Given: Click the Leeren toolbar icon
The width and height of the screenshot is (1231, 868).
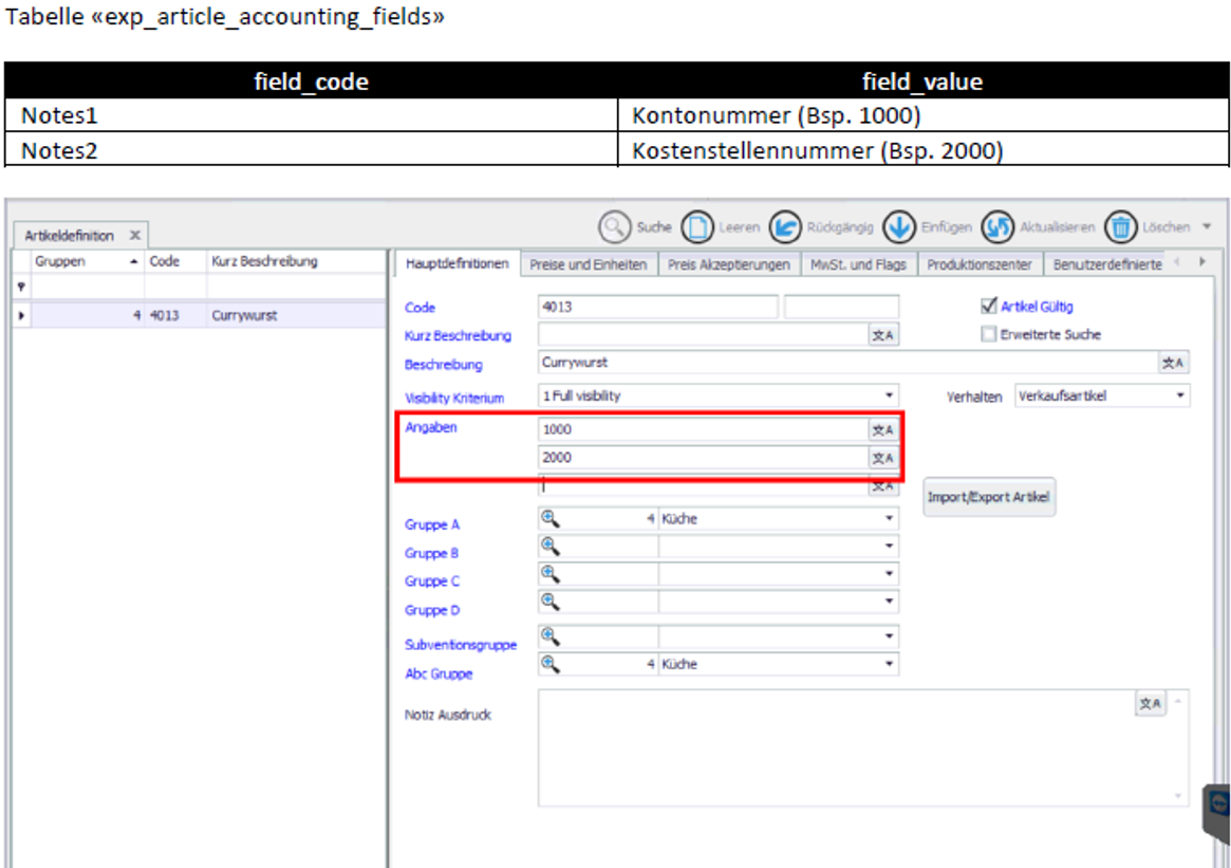Looking at the screenshot, I should [x=697, y=228].
